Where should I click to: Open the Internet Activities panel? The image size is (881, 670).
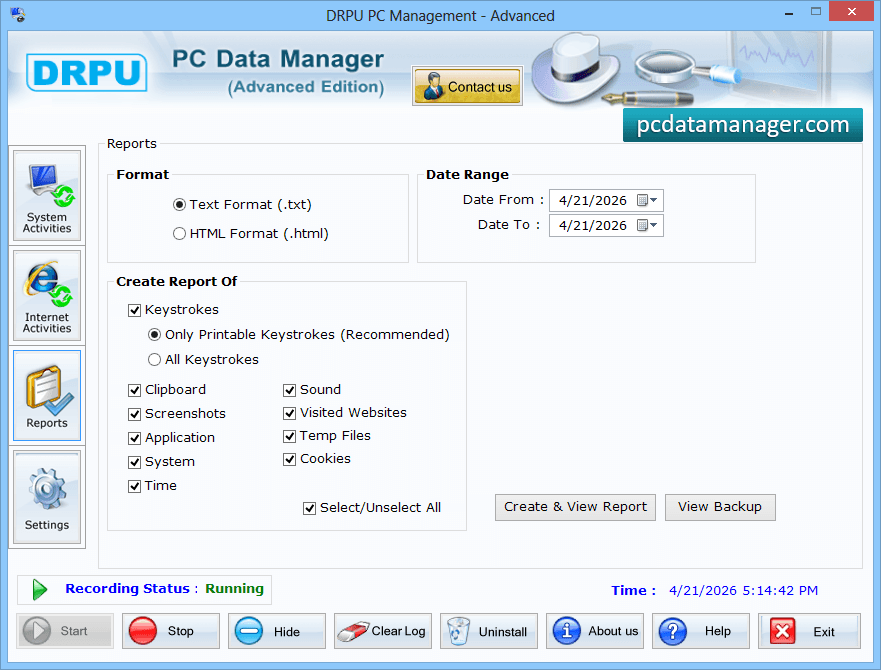pos(47,296)
